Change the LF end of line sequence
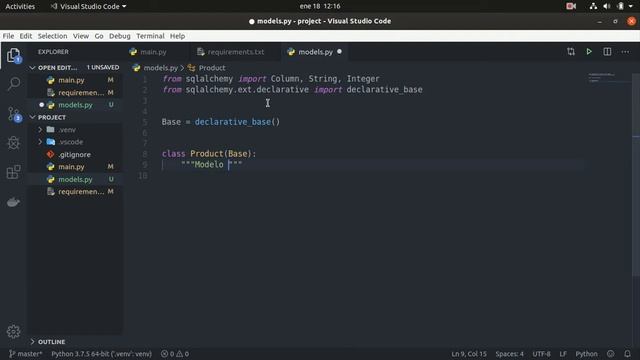This screenshot has width=640, height=360. coord(563,354)
